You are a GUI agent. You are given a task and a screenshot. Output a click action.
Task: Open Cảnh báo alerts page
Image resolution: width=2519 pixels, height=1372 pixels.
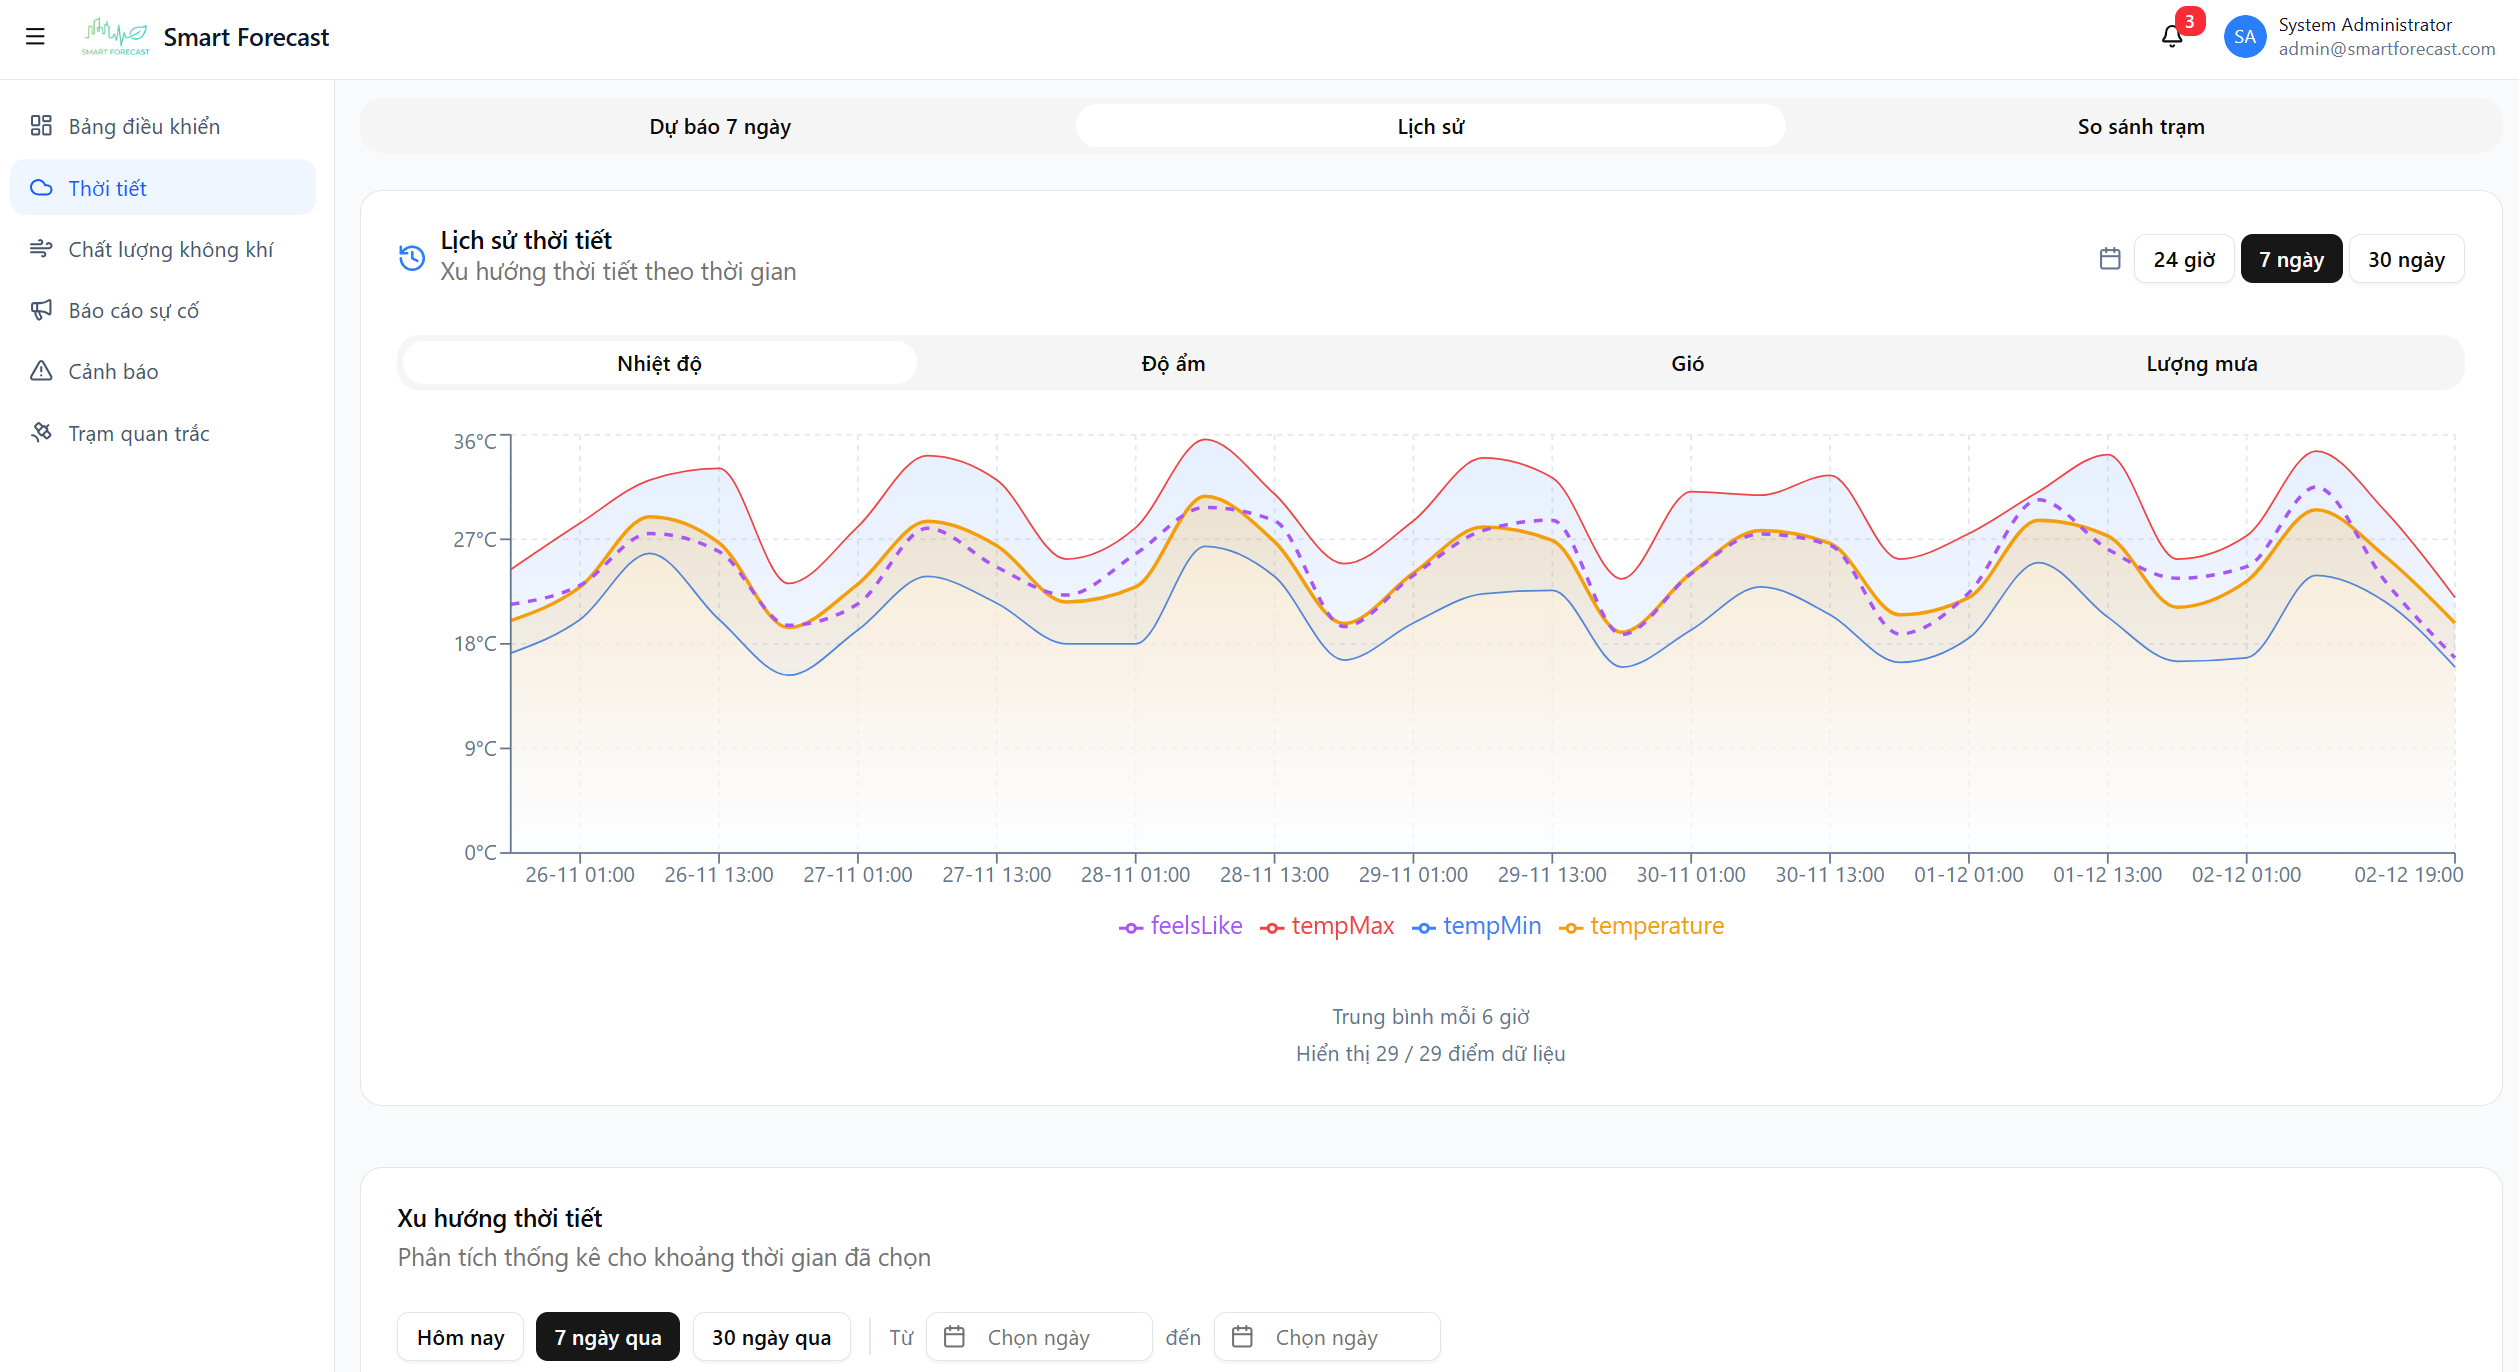[x=113, y=372]
